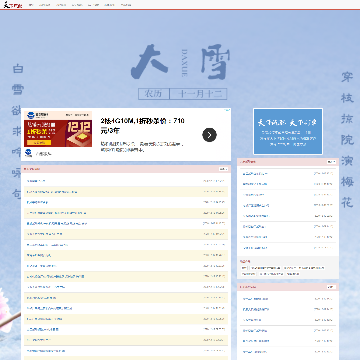Click the blue forum banner on the right
360x360 pixels.
[288, 131]
